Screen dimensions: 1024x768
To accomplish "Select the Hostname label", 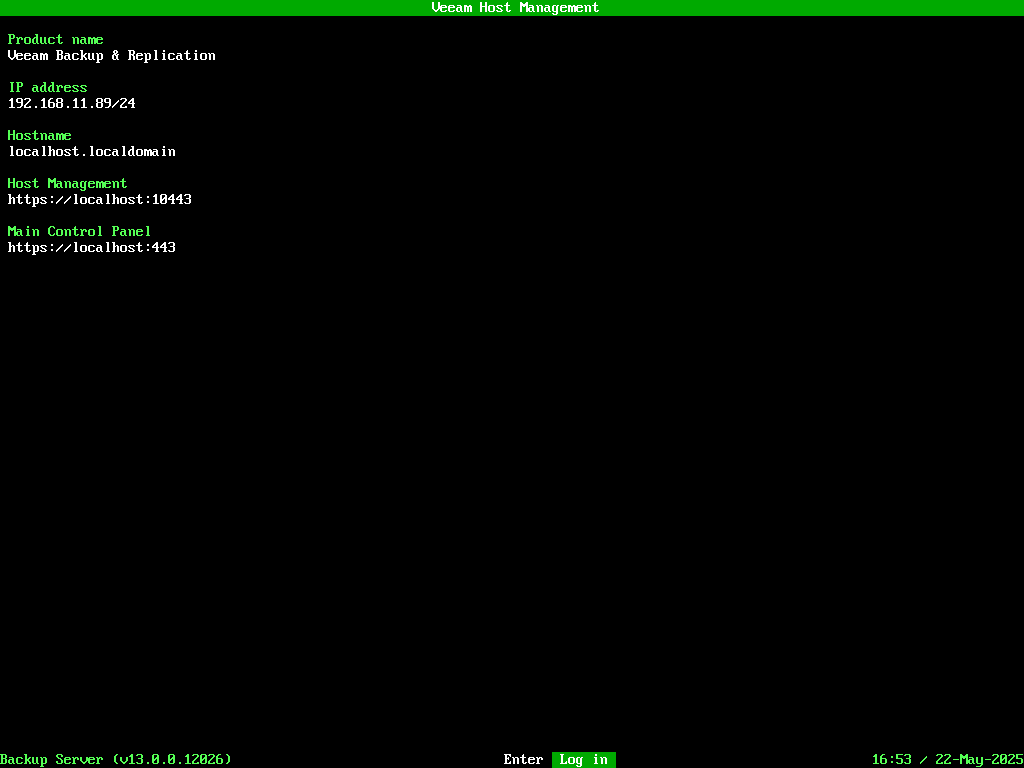I will click(x=39, y=136).
